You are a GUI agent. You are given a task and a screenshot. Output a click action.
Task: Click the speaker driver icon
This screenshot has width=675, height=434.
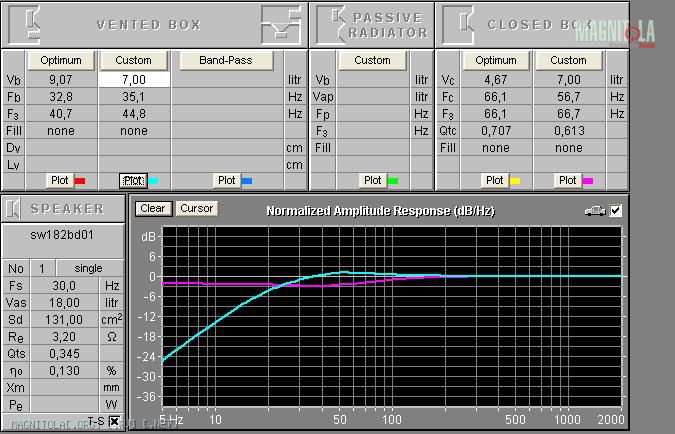[13, 209]
